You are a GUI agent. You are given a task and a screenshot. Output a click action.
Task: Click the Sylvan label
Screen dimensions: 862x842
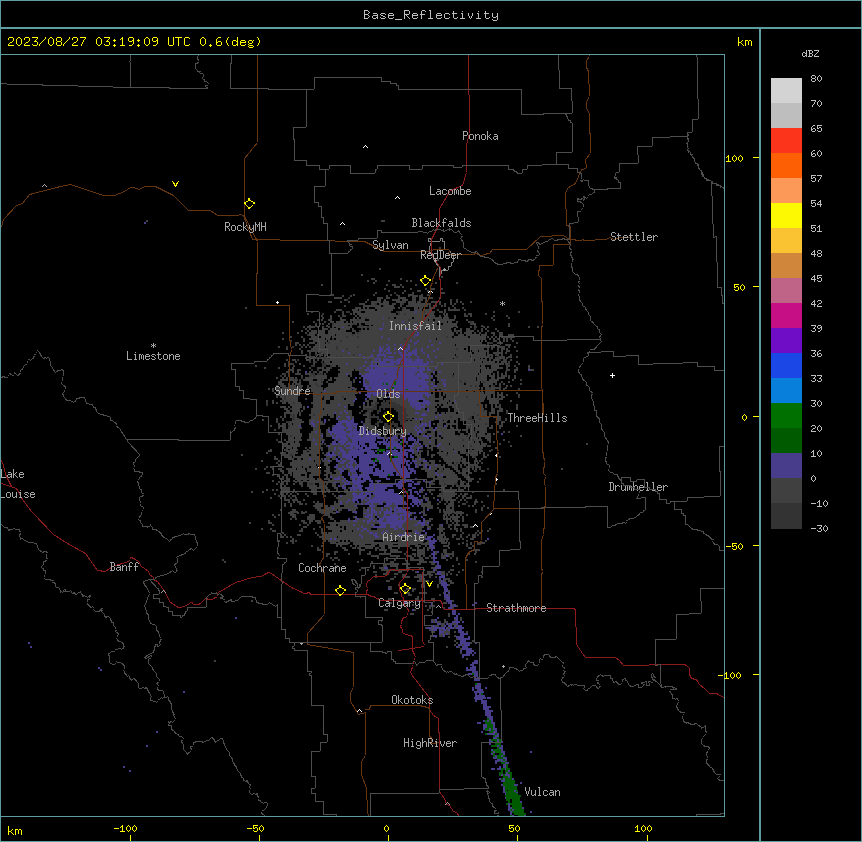pyautogui.click(x=390, y=245)
